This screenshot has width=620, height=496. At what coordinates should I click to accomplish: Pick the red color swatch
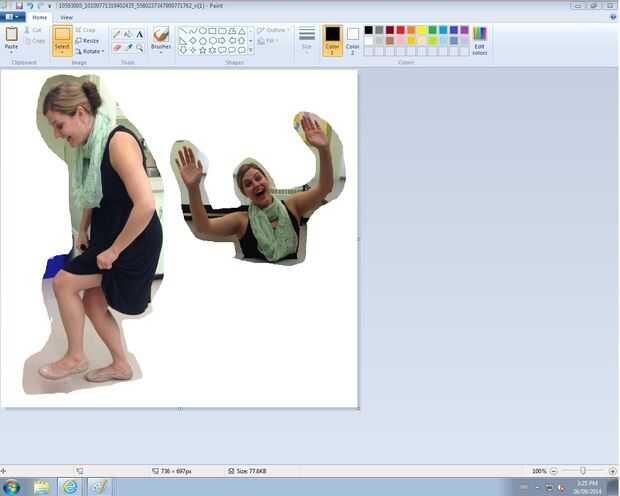401,30
